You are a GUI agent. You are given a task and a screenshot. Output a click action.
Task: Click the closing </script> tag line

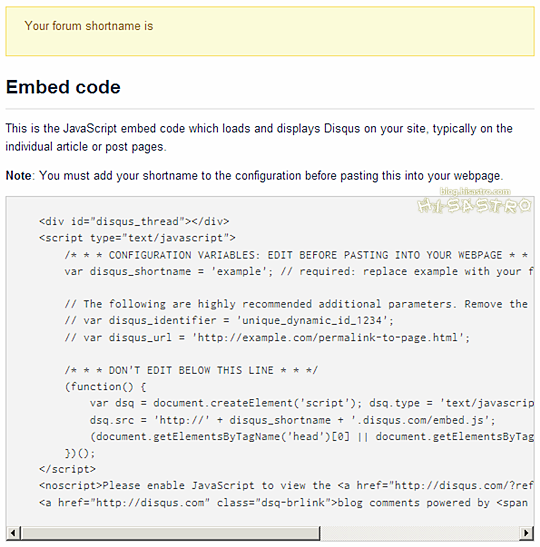(67, 469)
